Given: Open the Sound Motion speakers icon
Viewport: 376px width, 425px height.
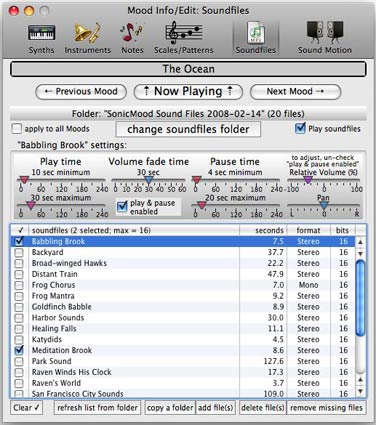Looking at the screenshot, I should pyautogui.click(x=325, y=32).
